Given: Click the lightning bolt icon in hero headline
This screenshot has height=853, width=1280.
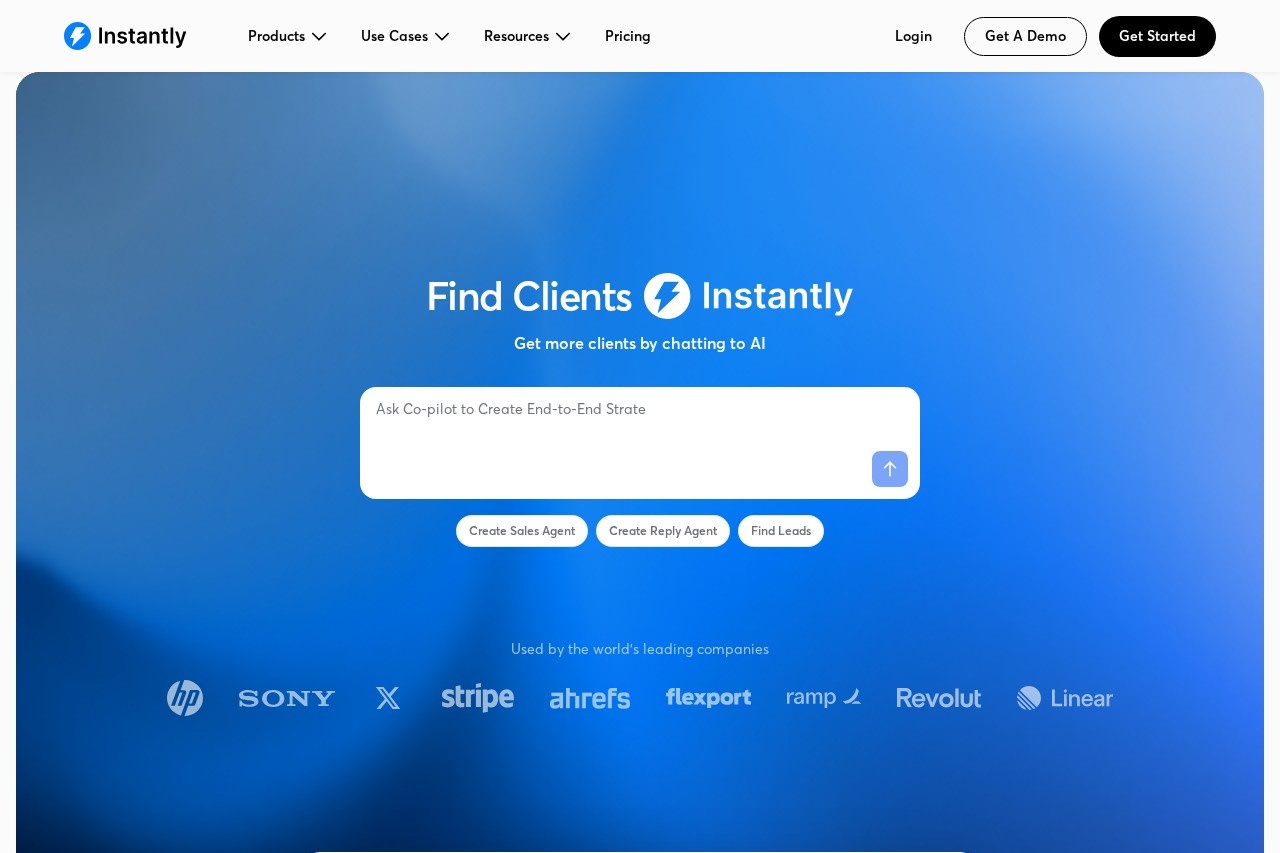Looking at the screenshot, I should [667, 296].
